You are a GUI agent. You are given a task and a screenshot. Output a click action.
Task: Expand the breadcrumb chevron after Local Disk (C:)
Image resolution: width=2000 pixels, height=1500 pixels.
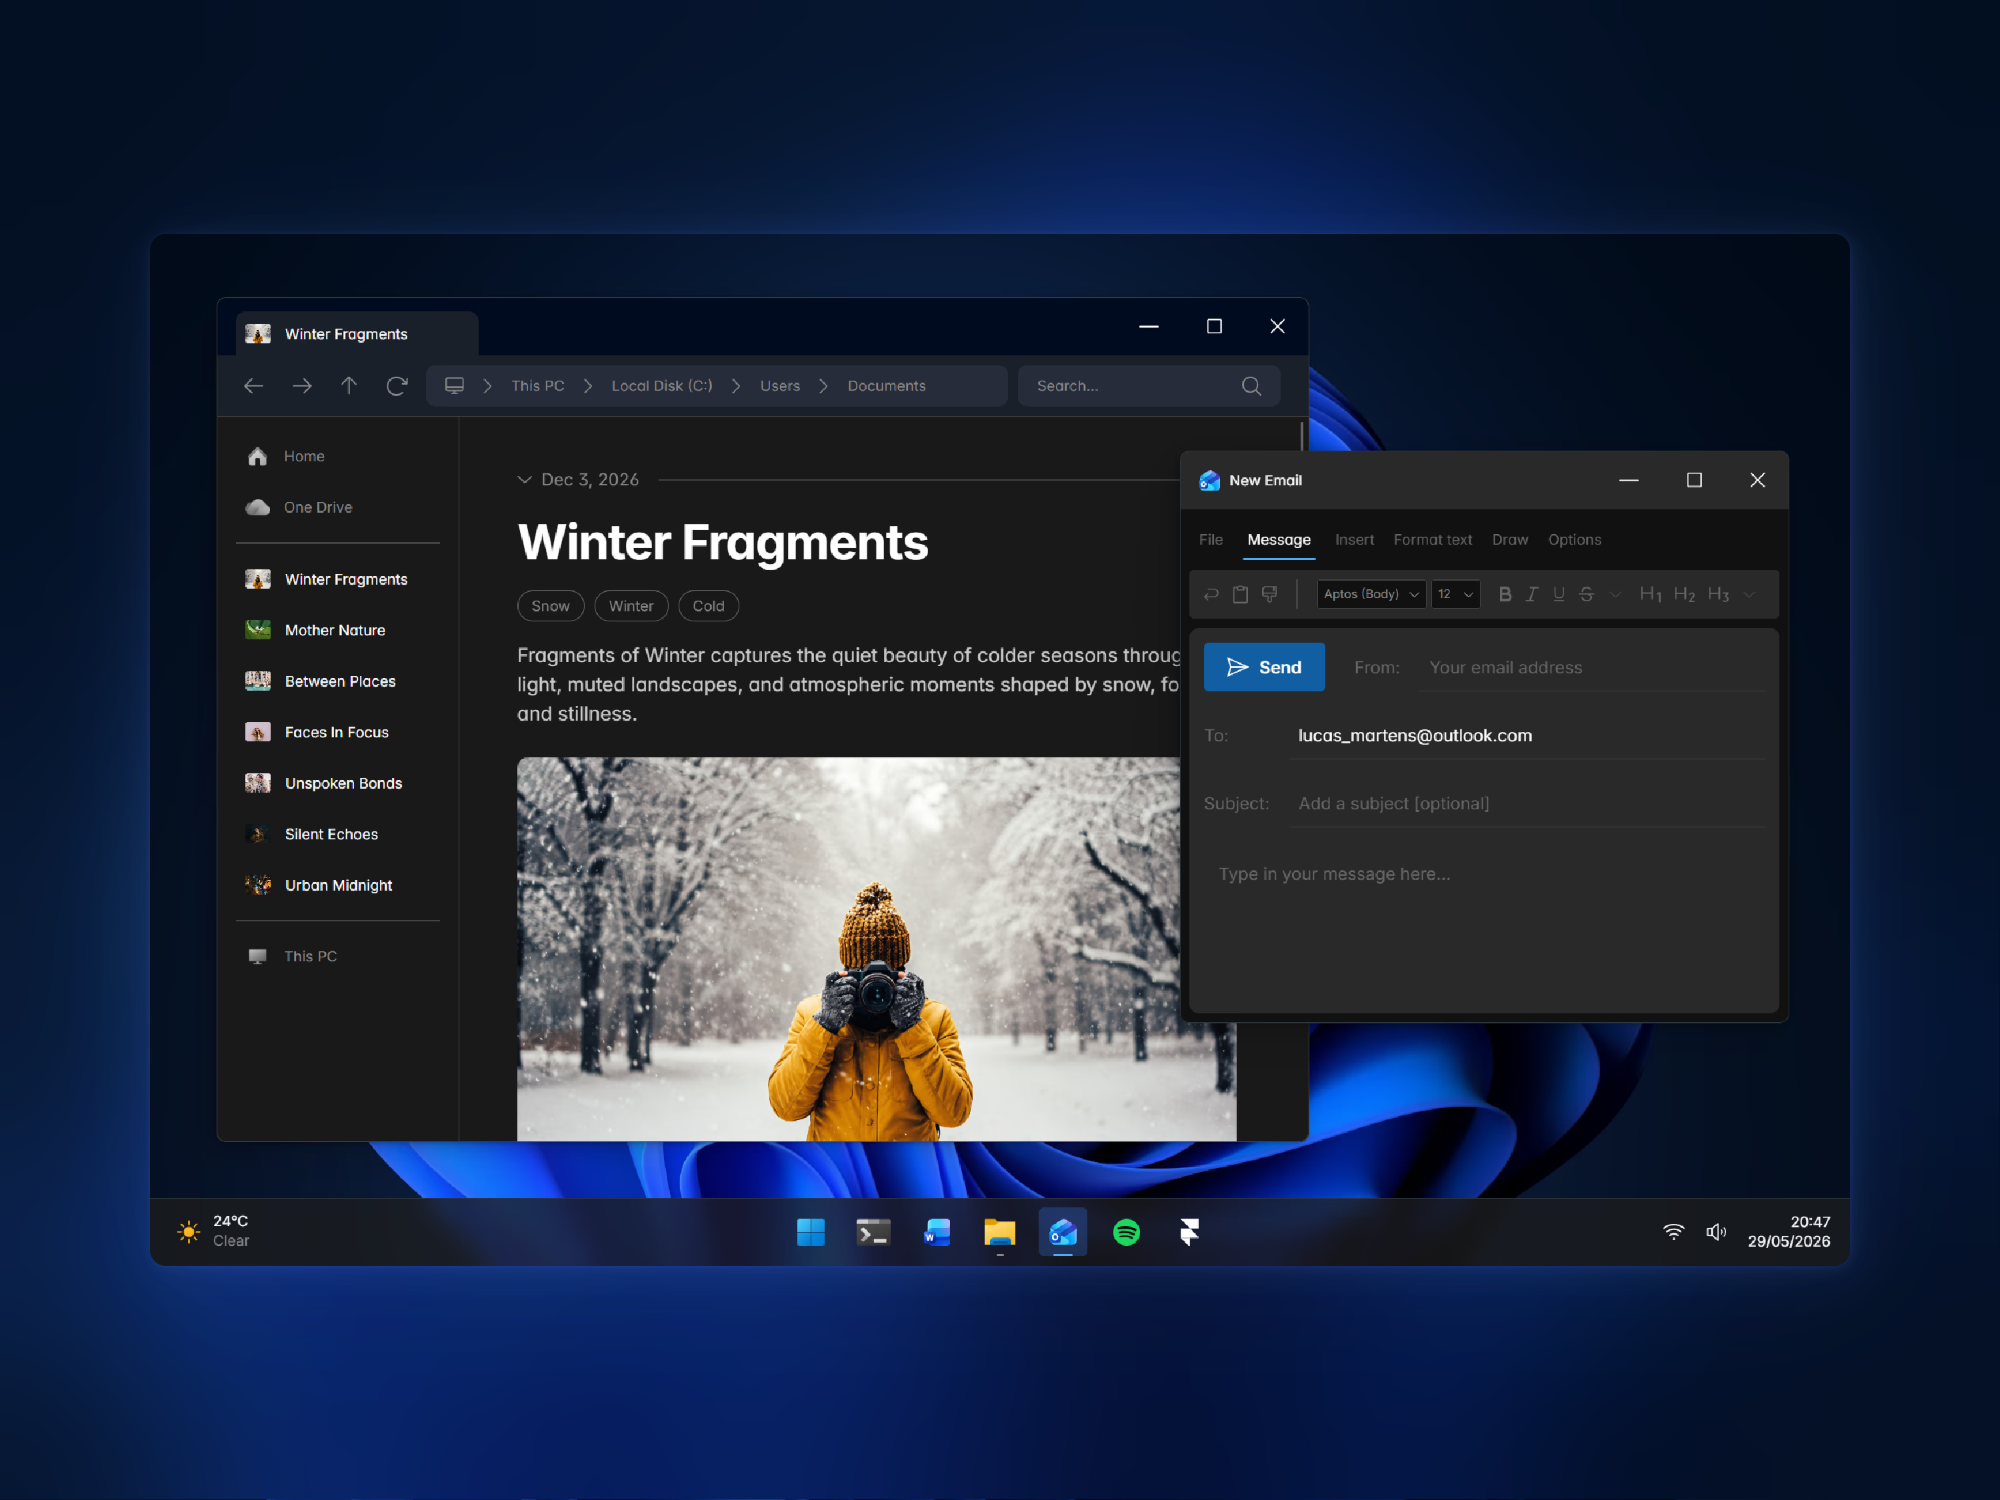click(736, 386)
